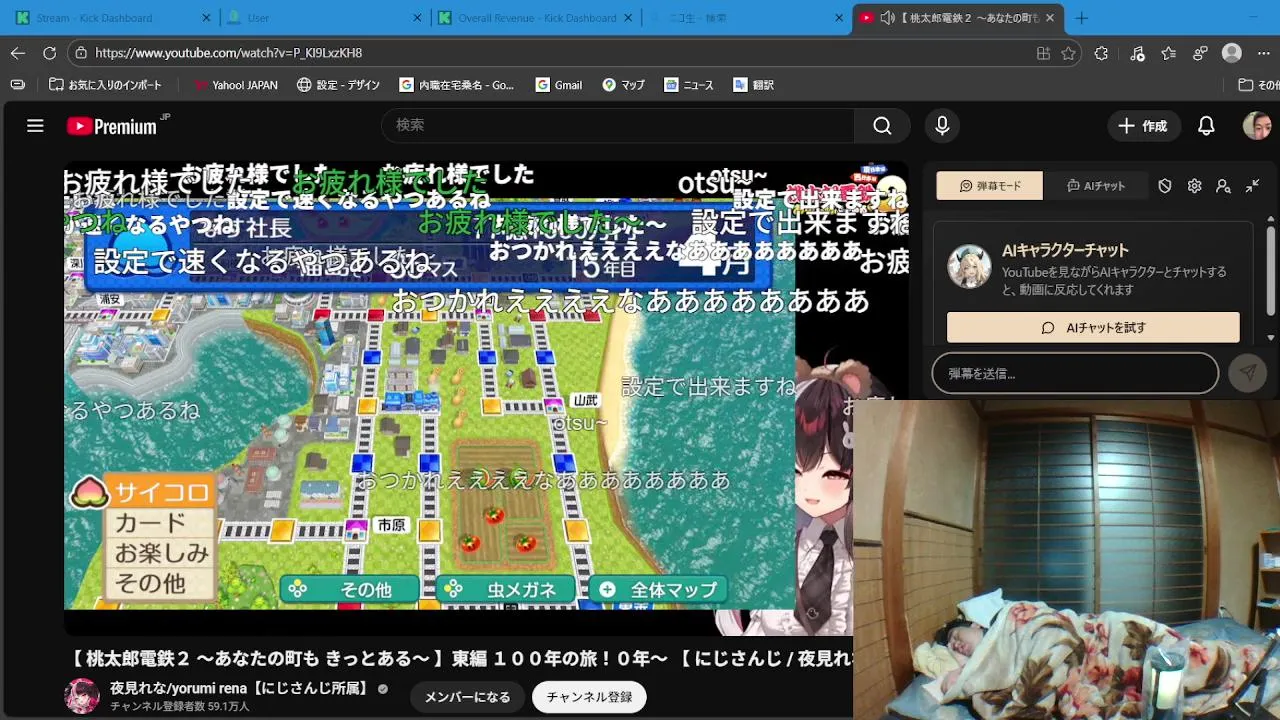Open browser settings three-dots menu
Image resolution: width=1280 pixels, height=720 pixels.
[x=1262, y=53]
